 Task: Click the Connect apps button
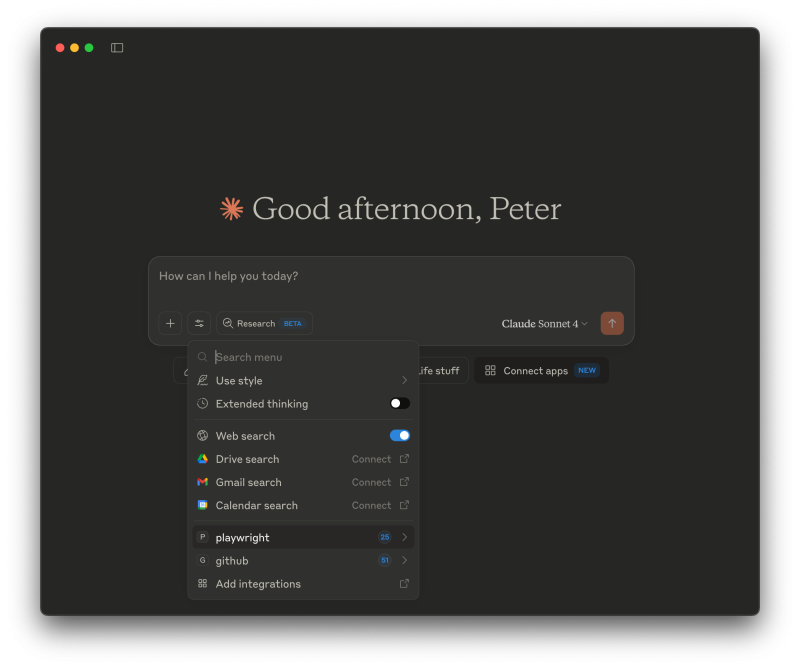pyautogui.click(x=541, y=370)
